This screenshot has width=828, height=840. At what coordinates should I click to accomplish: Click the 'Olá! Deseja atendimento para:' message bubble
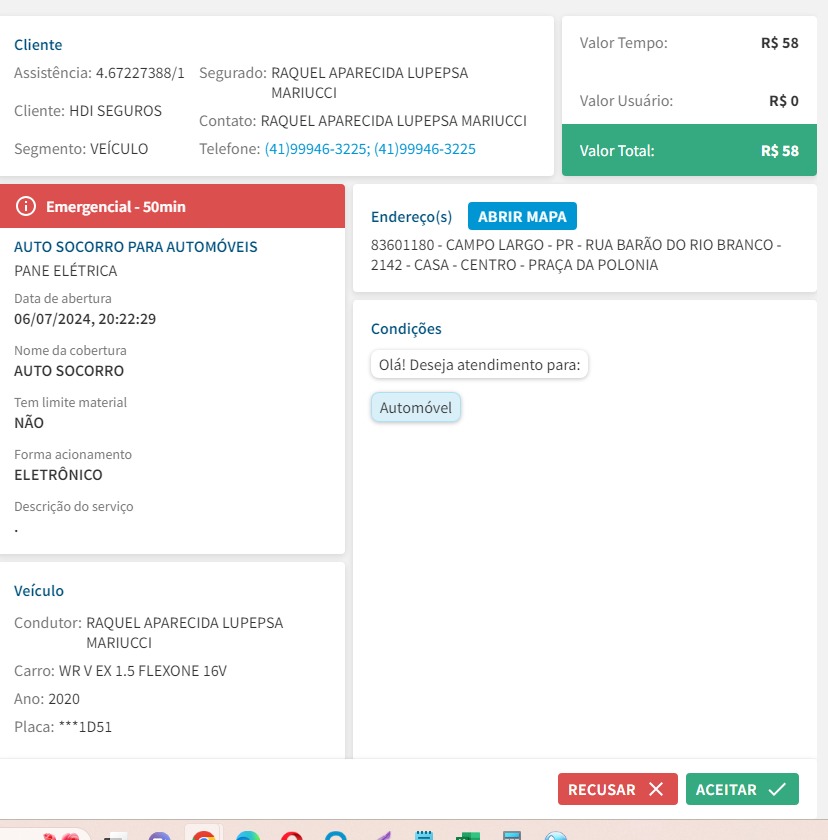[479, 365]
